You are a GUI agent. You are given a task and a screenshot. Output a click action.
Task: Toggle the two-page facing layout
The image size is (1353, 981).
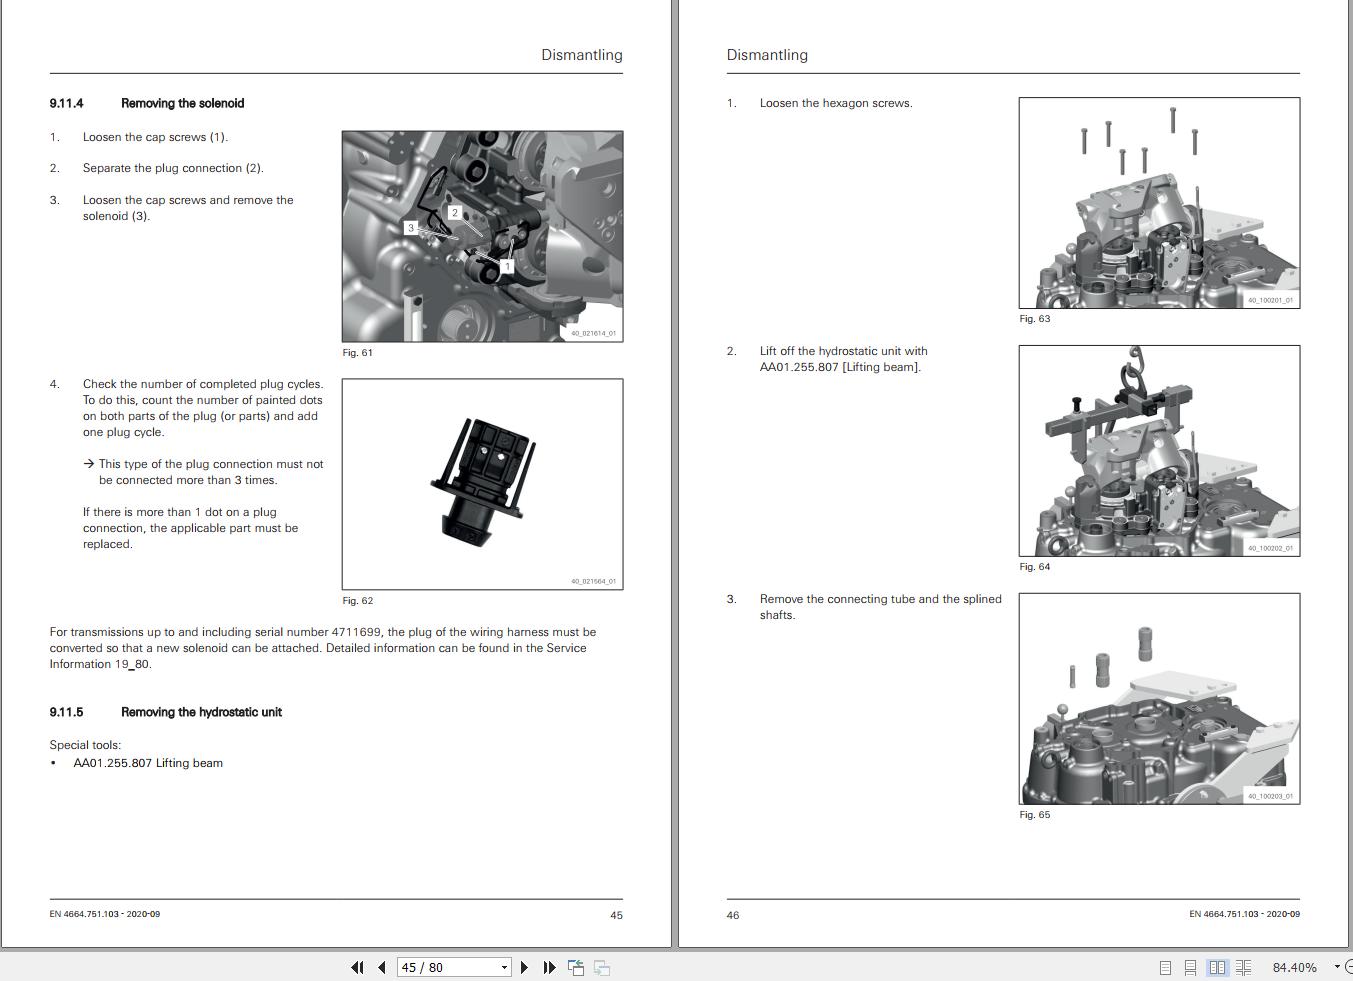click(1217, 967)
